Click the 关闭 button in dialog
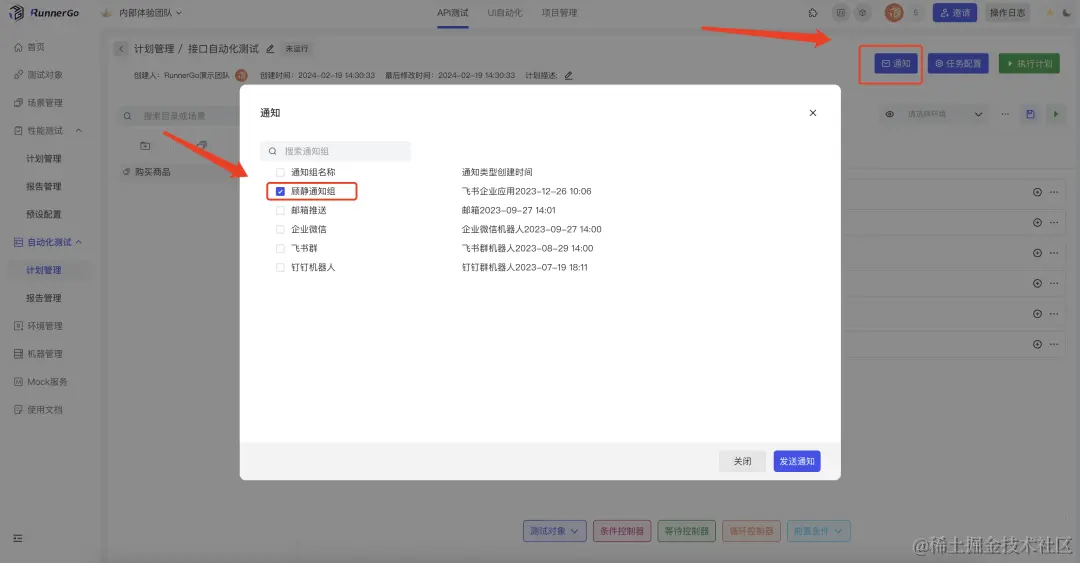This screenshot has height=563, width=1080. (742, 462)
